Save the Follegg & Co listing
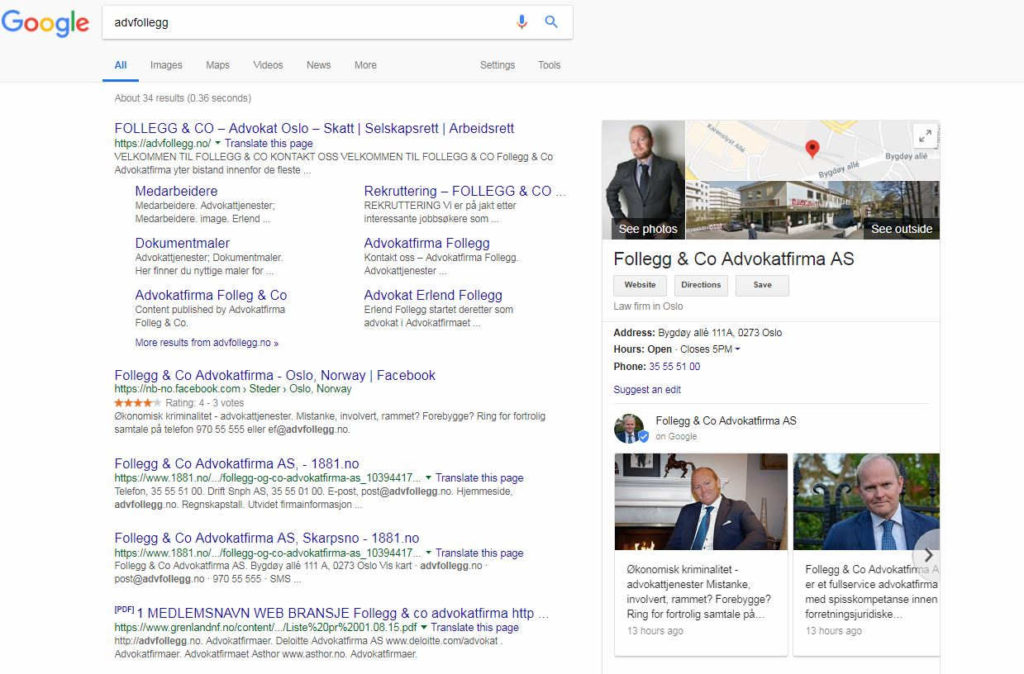Image resolution: width=1024 pixels, height=674 pixels. [x=761, y=284]
